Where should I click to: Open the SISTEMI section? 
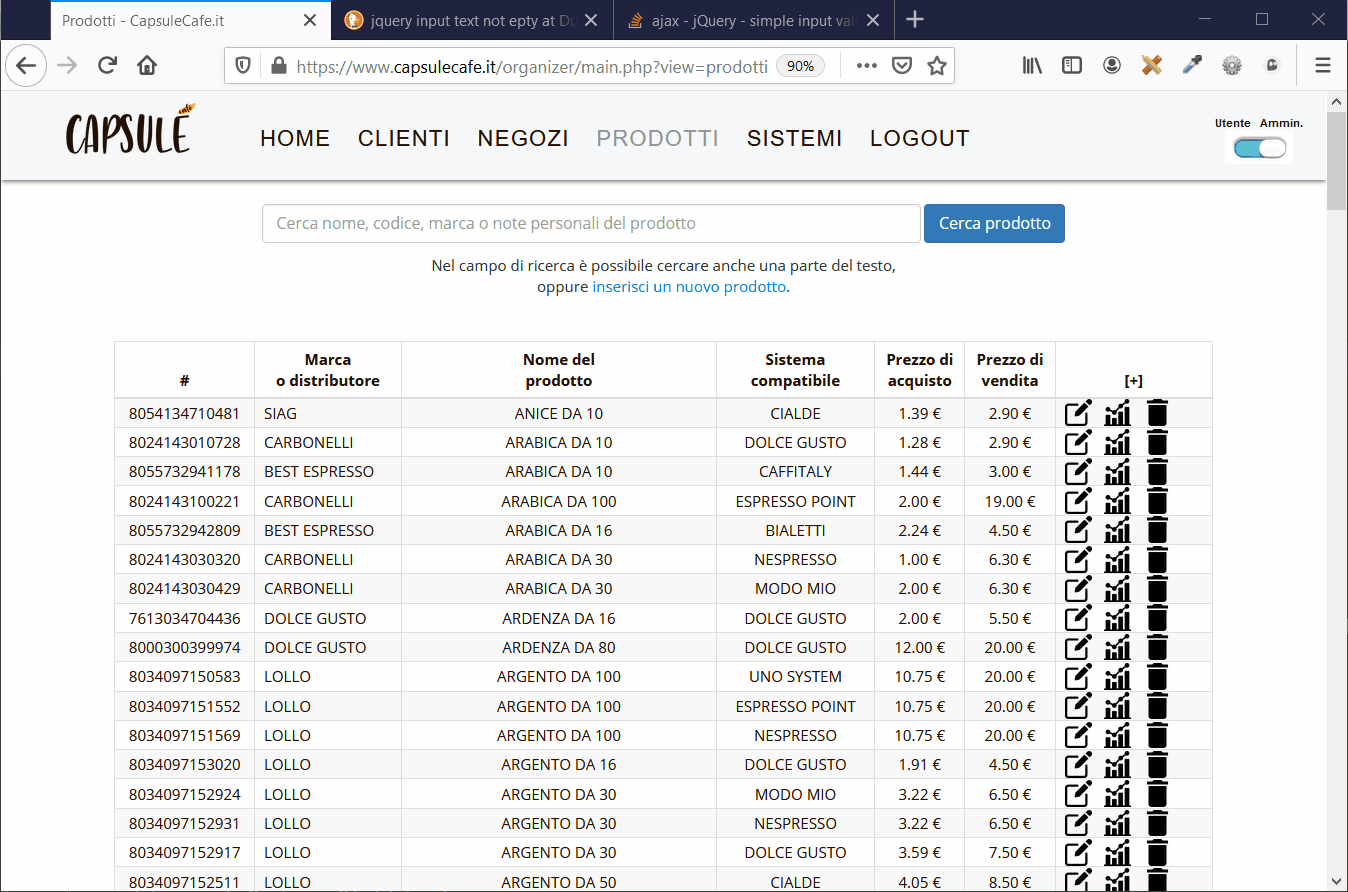click(x=795, y=139)
